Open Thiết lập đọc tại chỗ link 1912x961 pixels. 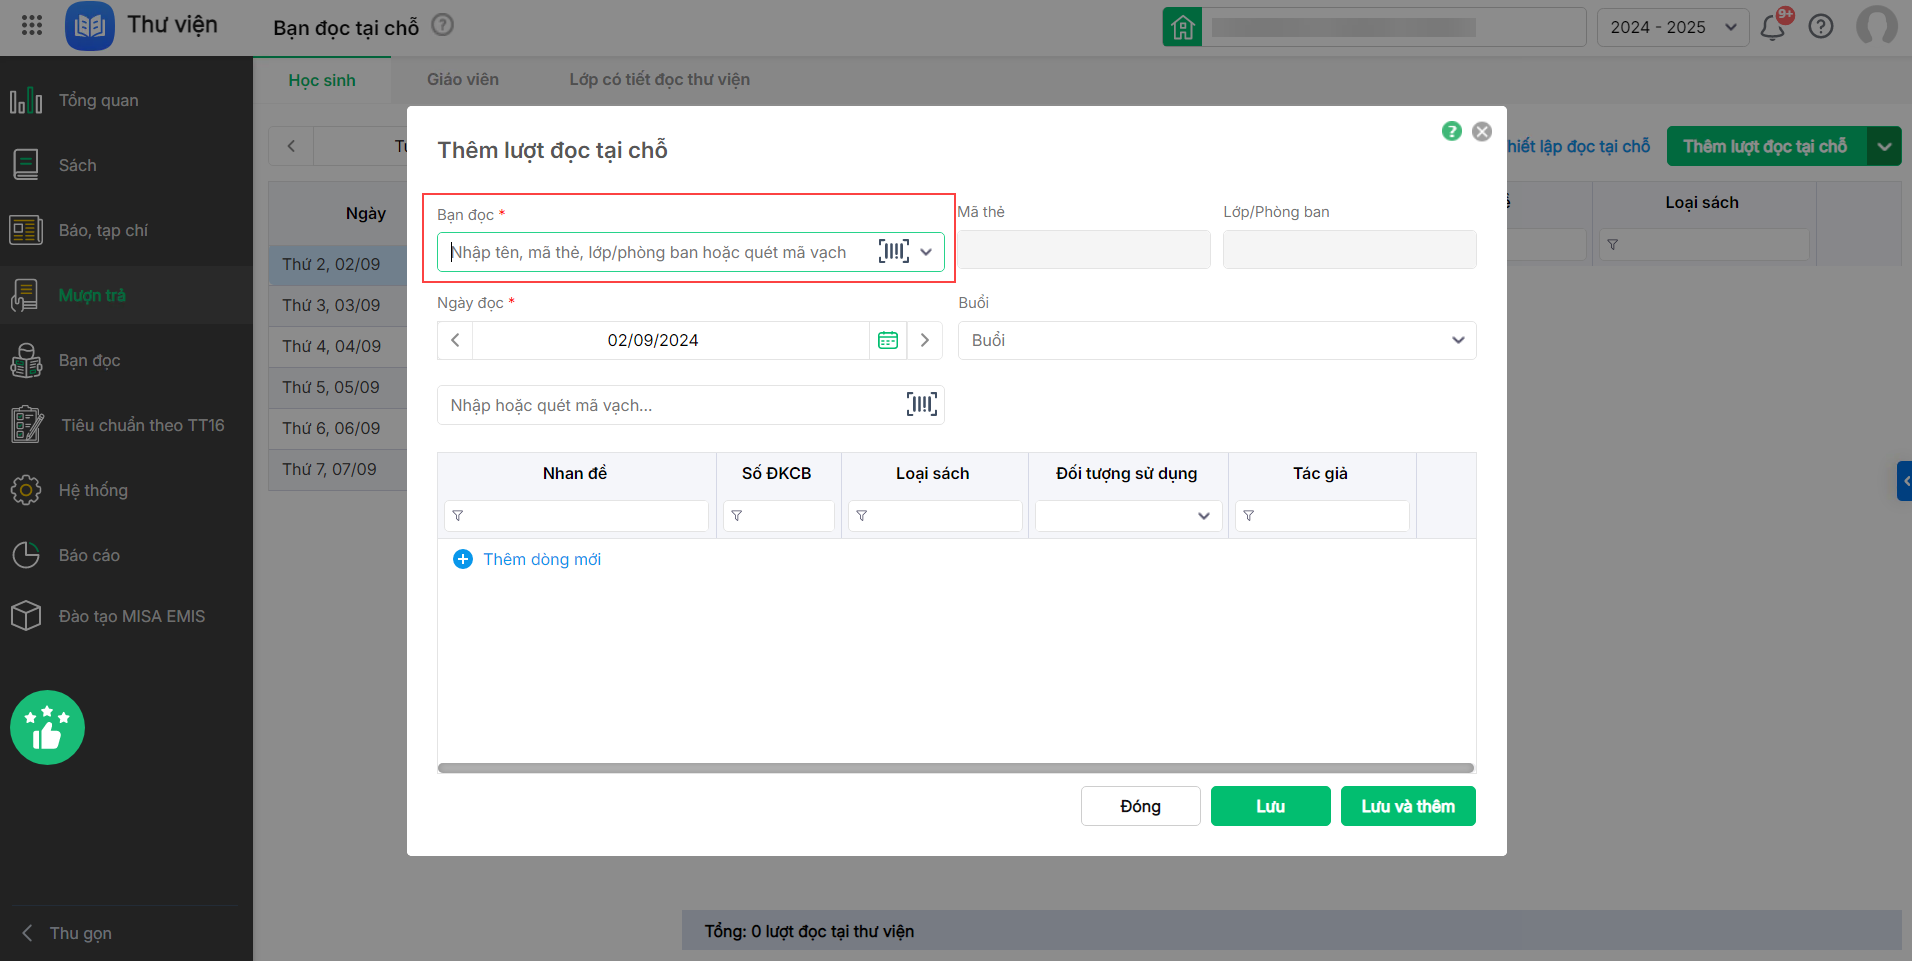coord(1579,146)
